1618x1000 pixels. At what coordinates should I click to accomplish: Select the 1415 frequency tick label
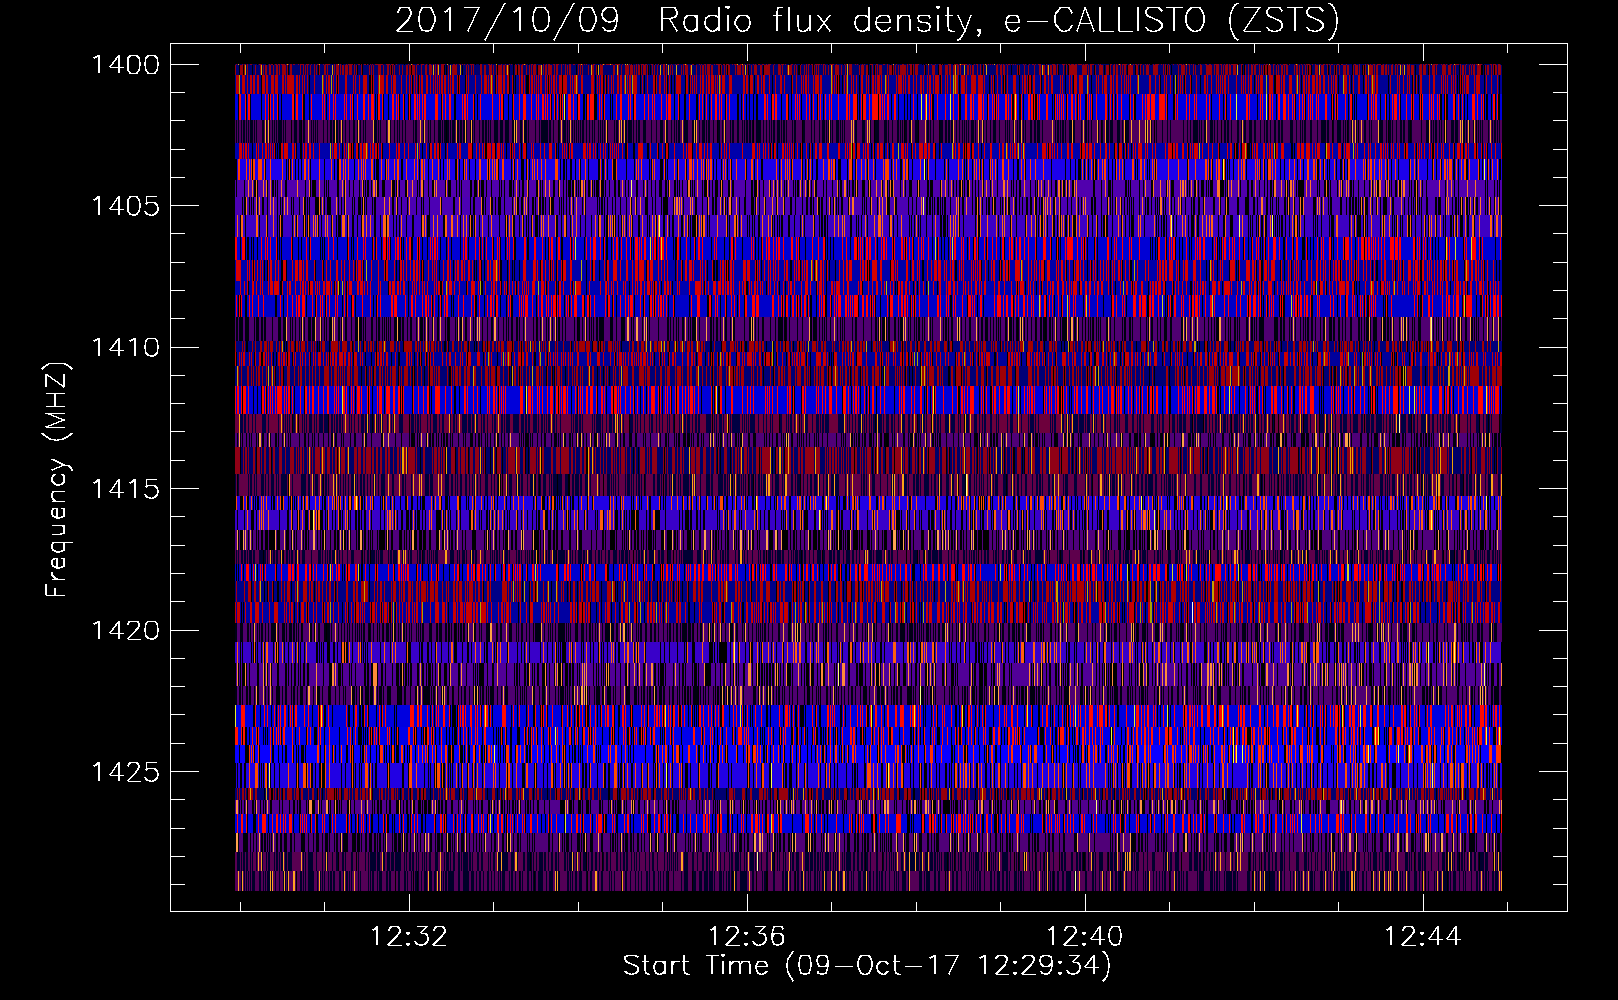click(125, 489)
